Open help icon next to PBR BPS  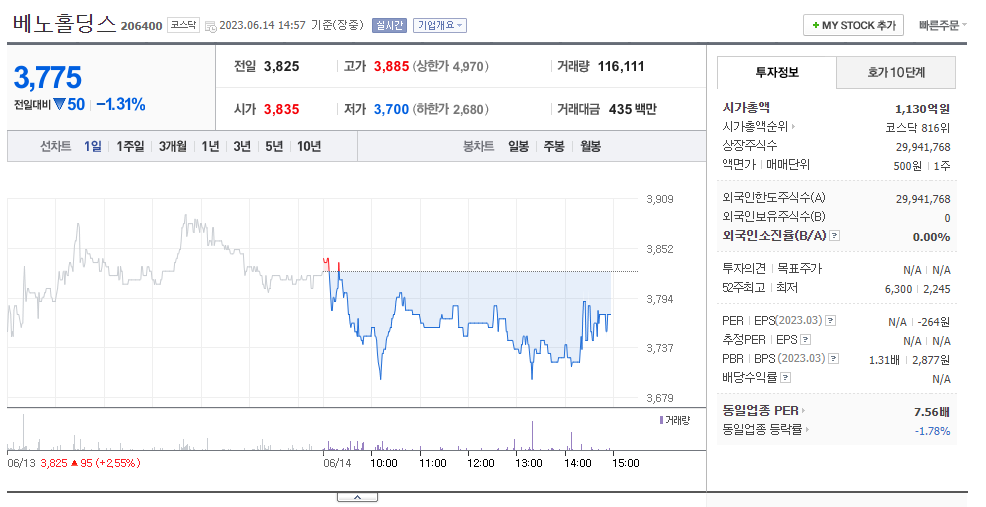[833, 359]
